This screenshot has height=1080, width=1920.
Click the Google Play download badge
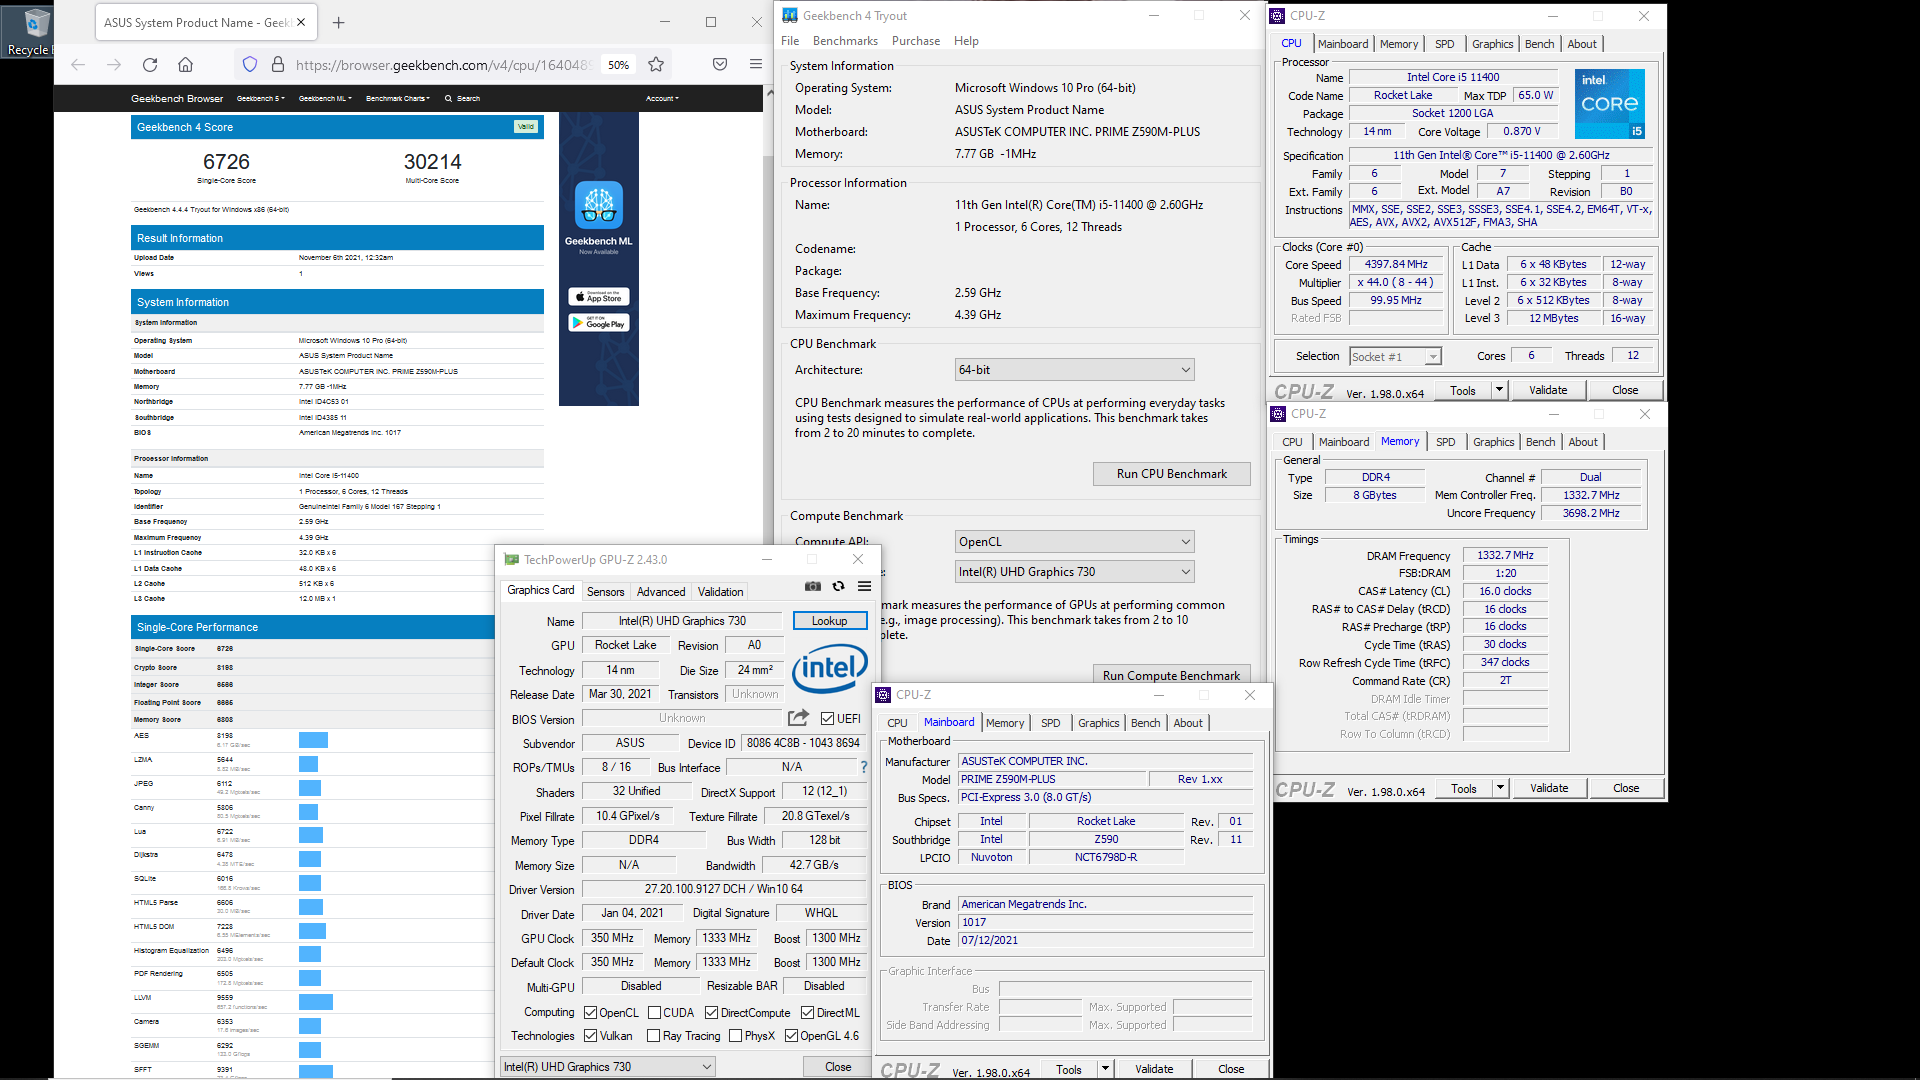coord(599,323)
